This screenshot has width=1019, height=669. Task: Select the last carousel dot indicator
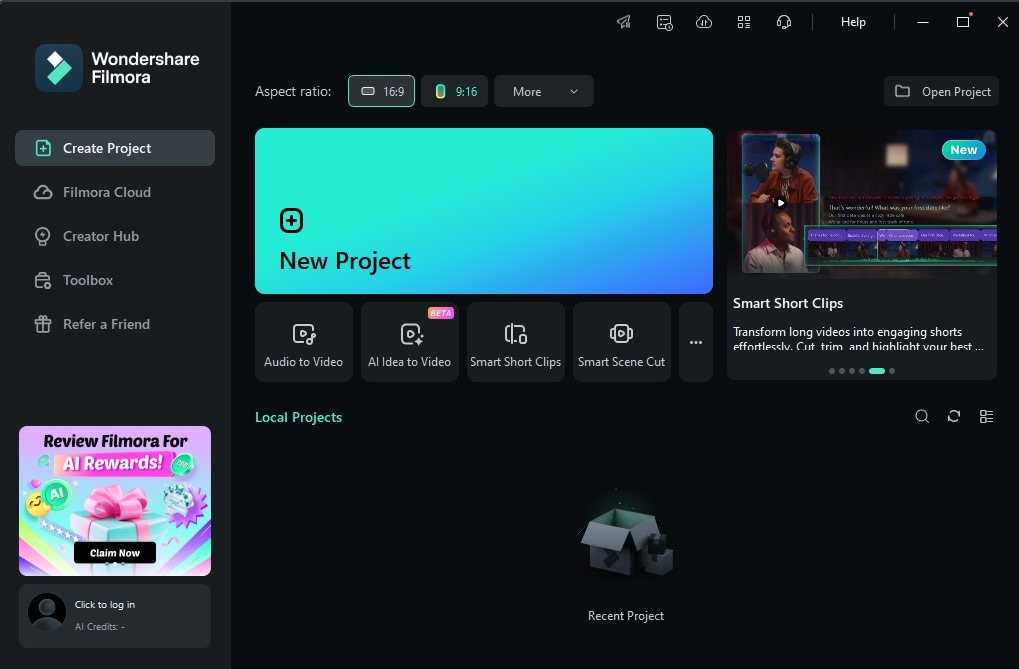[892, 371]
